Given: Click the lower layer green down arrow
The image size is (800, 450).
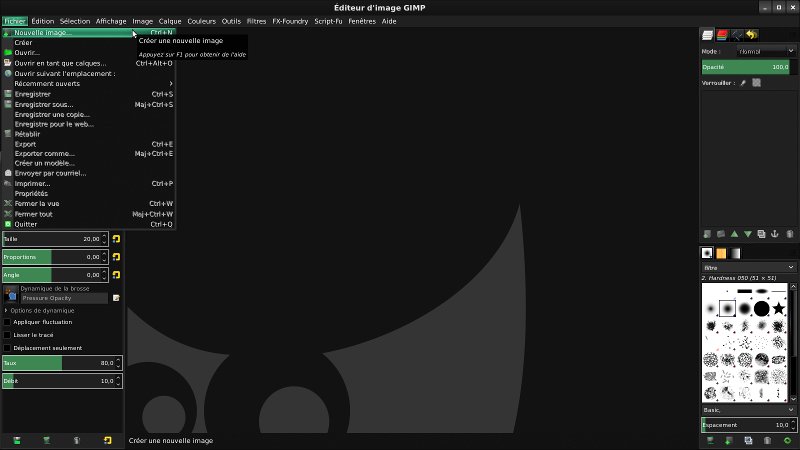Looking at the screenshot, I should coord(747,234).
